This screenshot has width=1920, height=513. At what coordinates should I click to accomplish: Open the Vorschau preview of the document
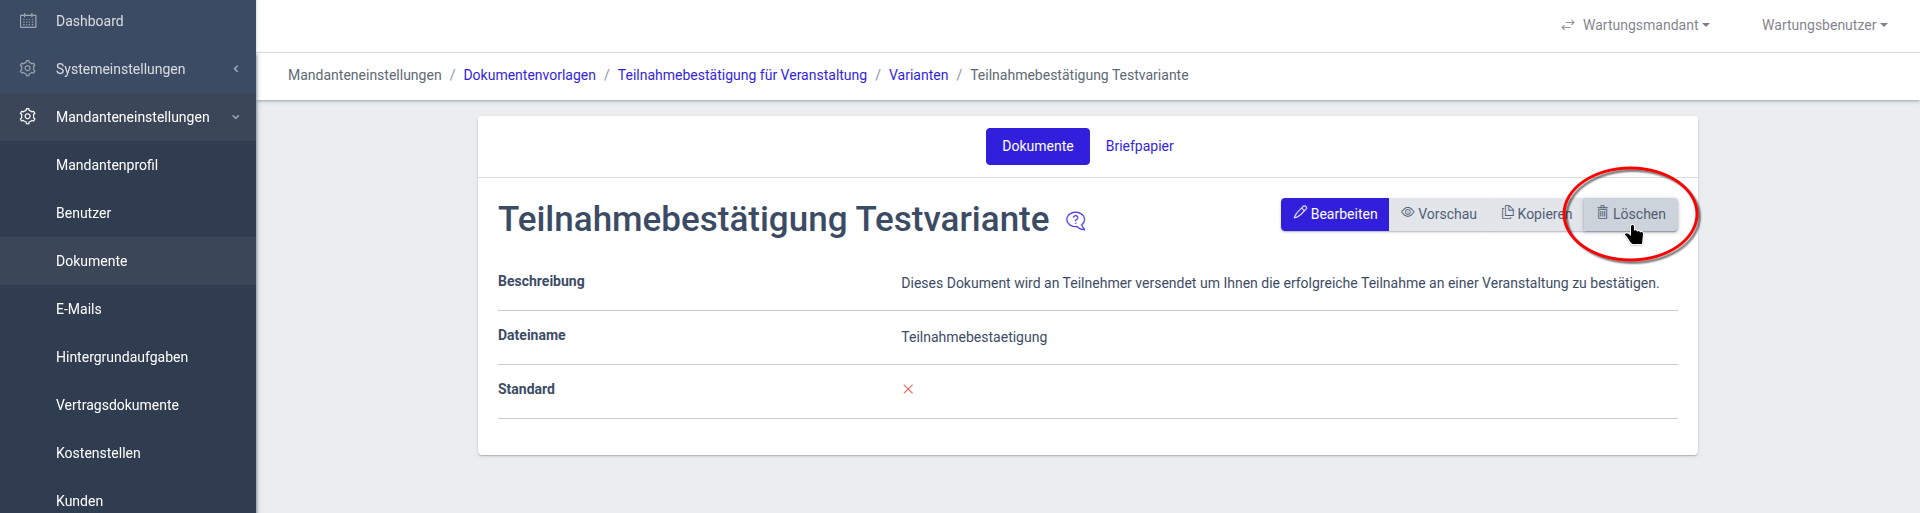[1439, 214]
